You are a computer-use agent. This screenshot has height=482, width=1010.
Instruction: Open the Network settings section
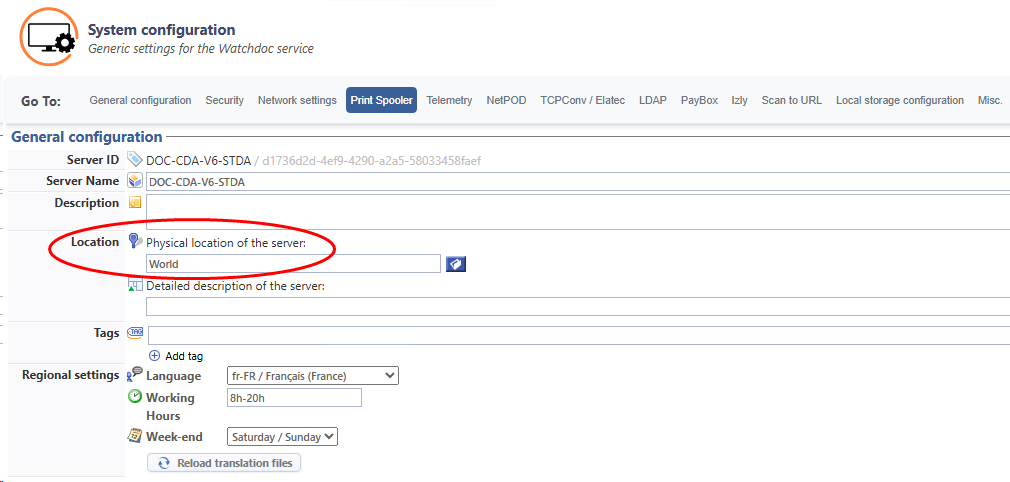coord(297,100)
